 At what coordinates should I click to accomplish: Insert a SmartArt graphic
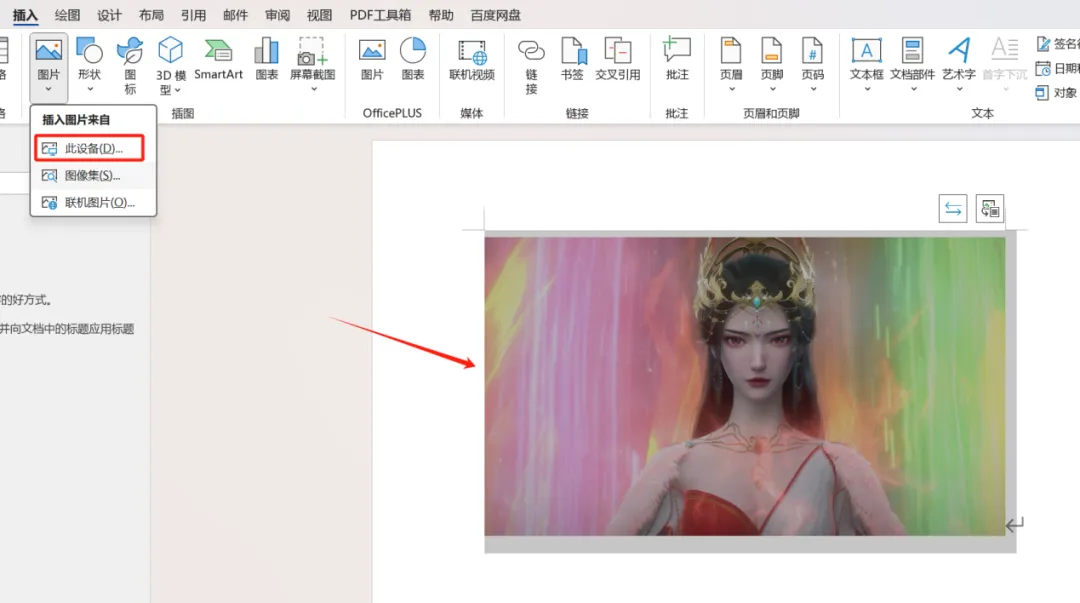click(218, 60)
